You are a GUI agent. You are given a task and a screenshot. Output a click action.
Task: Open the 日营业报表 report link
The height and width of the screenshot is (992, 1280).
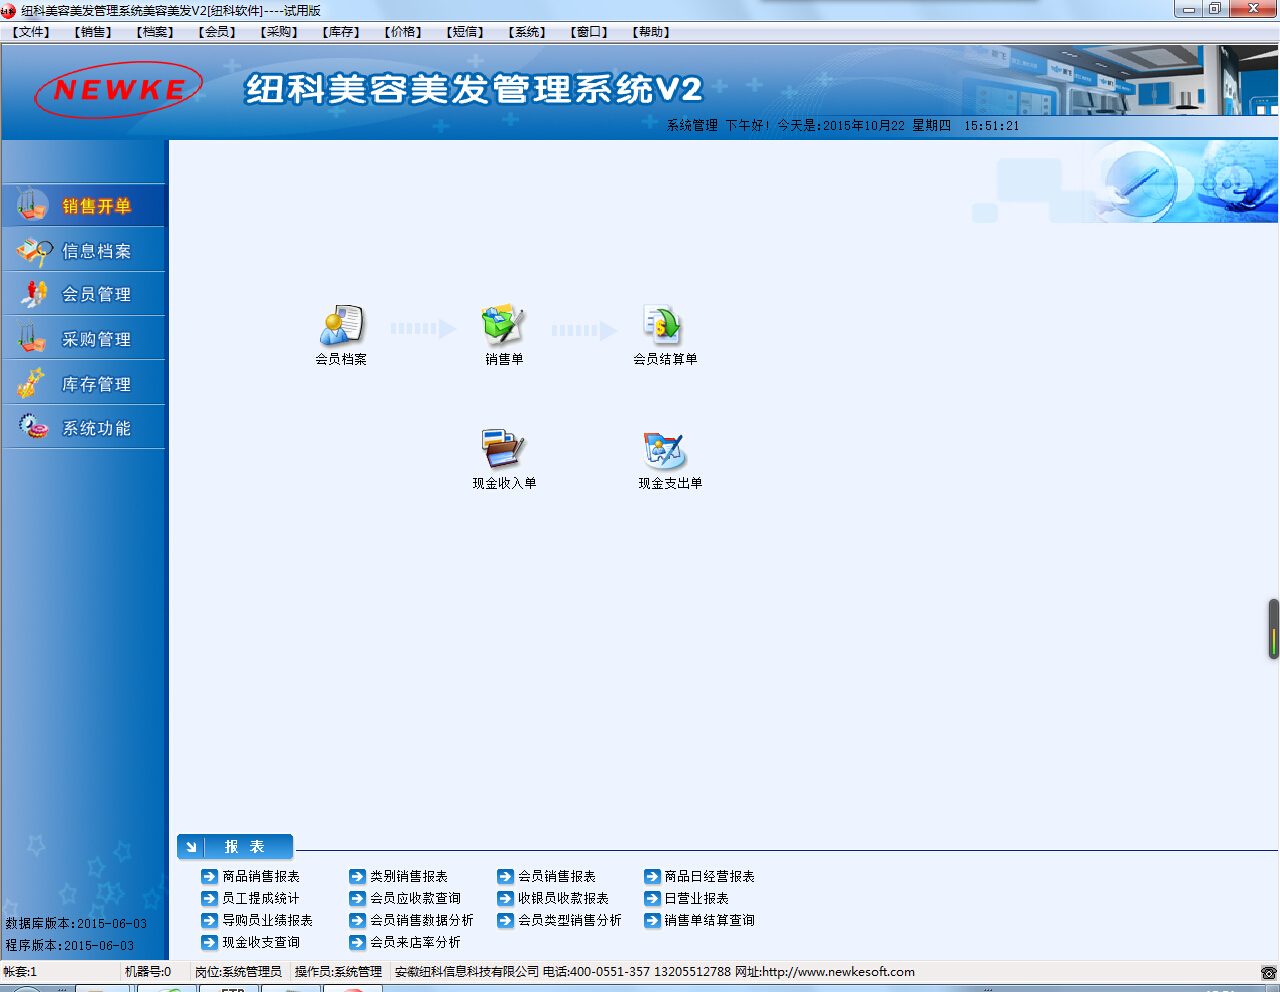[x=696, y=898]
